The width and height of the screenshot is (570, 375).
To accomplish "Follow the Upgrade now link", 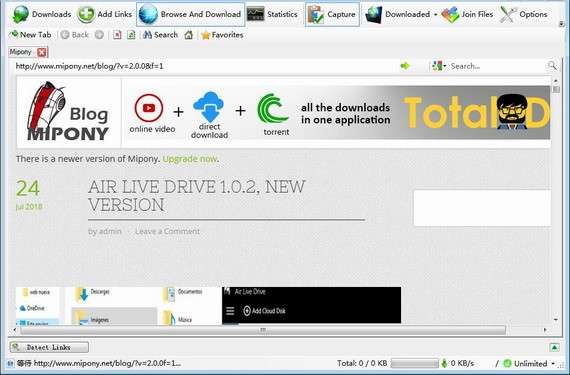I will click(x=189, y=159).
